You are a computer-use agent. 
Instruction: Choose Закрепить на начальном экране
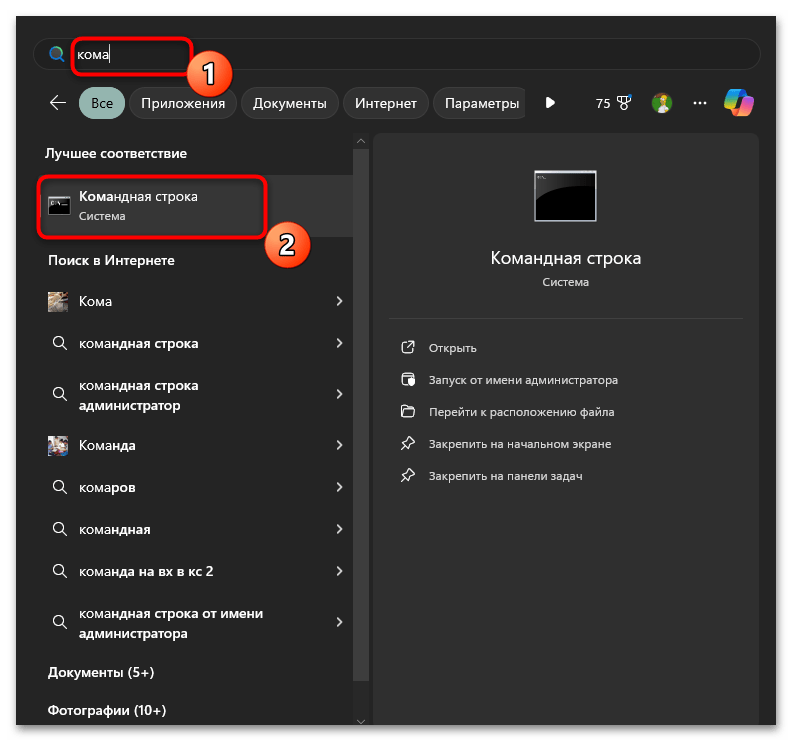tap(520, 444)
